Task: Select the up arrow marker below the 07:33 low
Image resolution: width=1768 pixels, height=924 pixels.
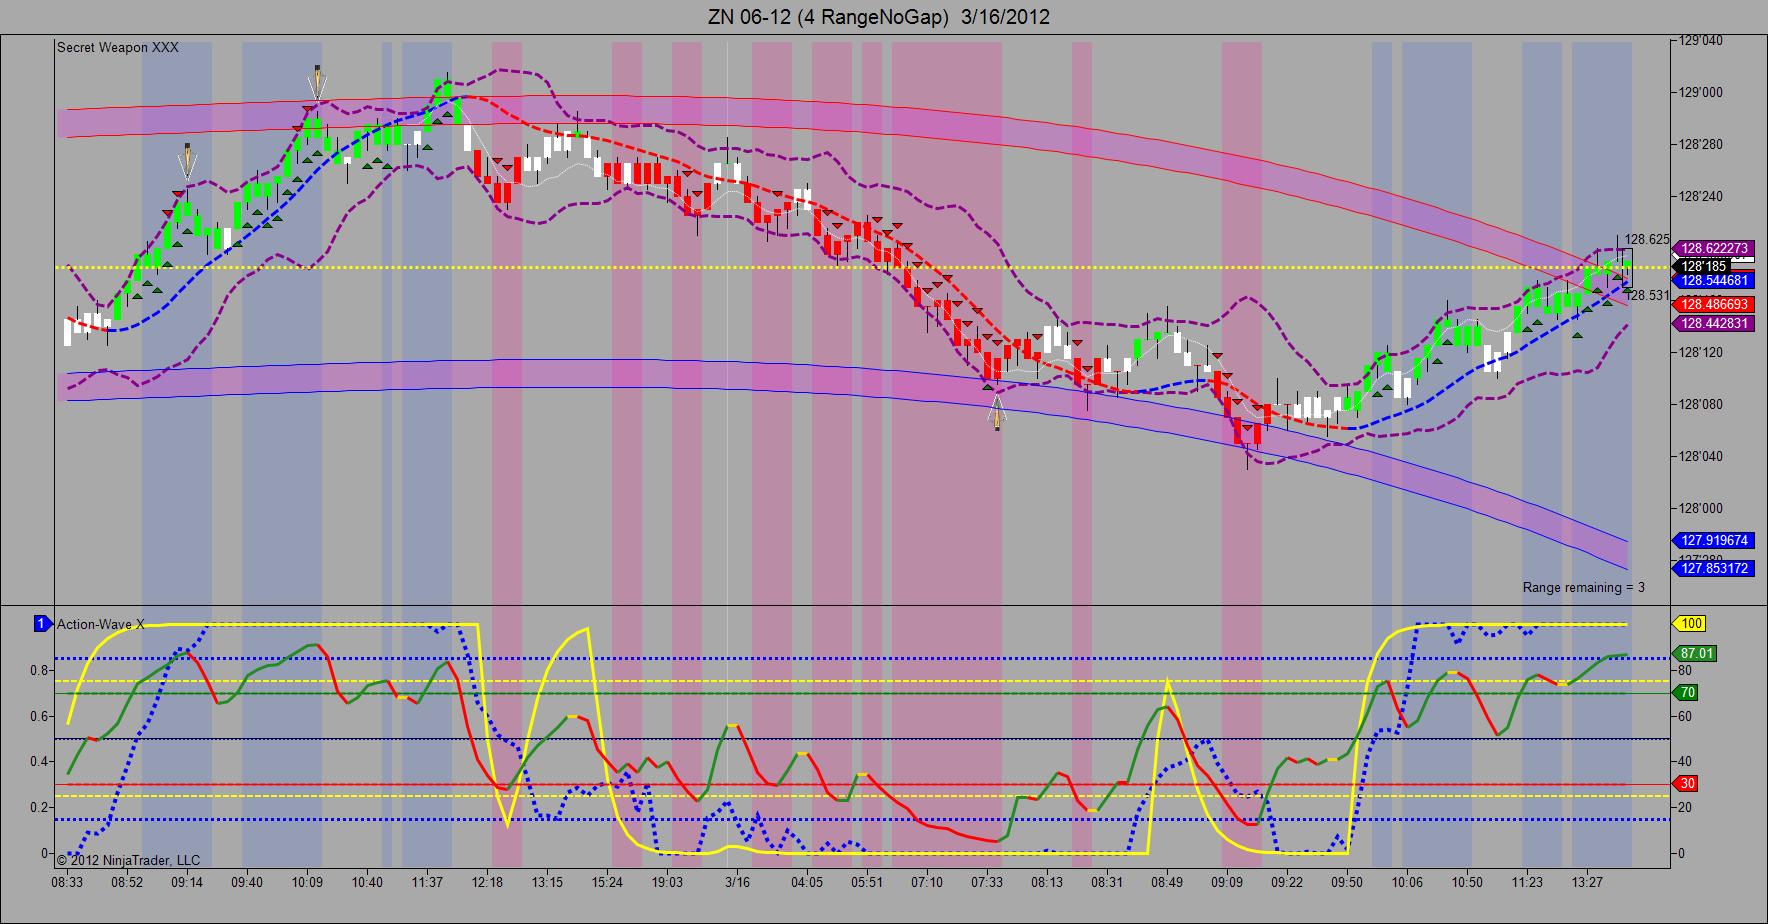Action: 996,412
